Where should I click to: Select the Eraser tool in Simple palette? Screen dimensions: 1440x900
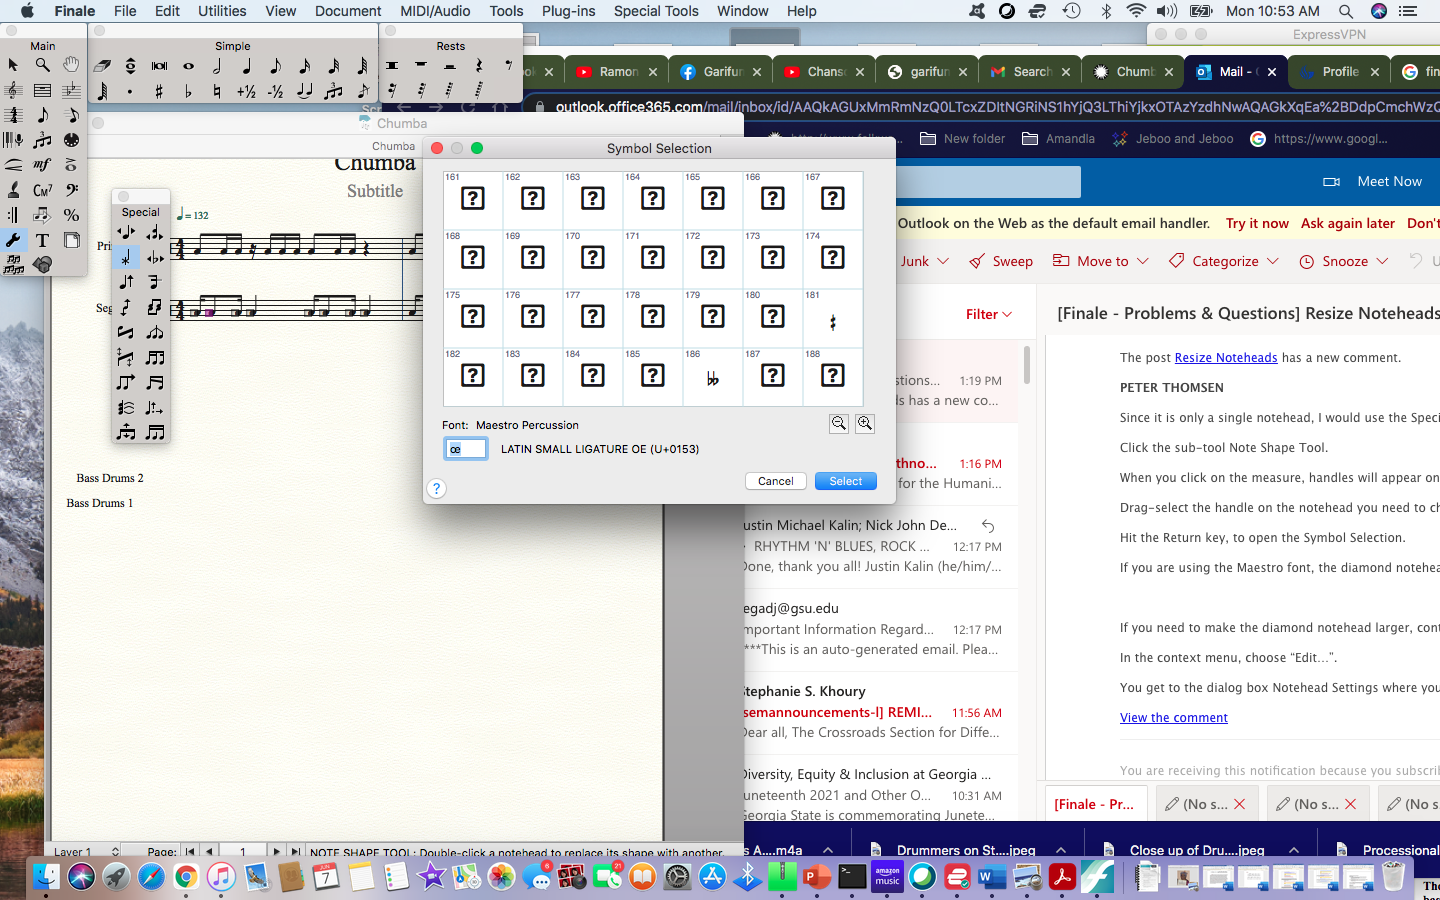click(102, 66)
